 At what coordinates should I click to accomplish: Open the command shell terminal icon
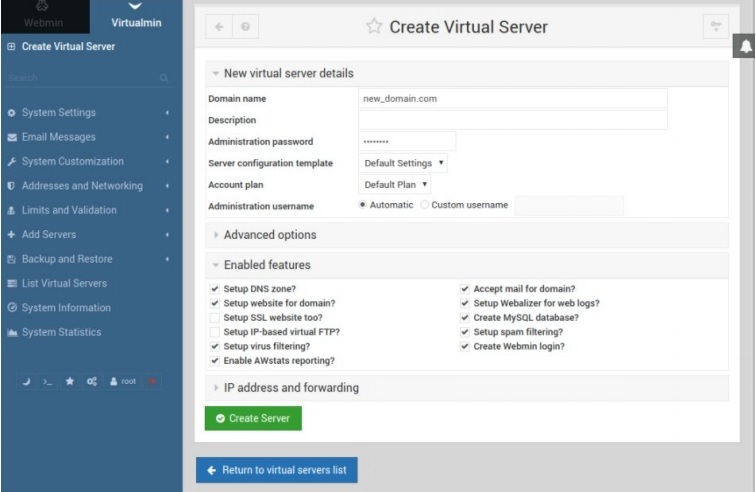[47, 382]
